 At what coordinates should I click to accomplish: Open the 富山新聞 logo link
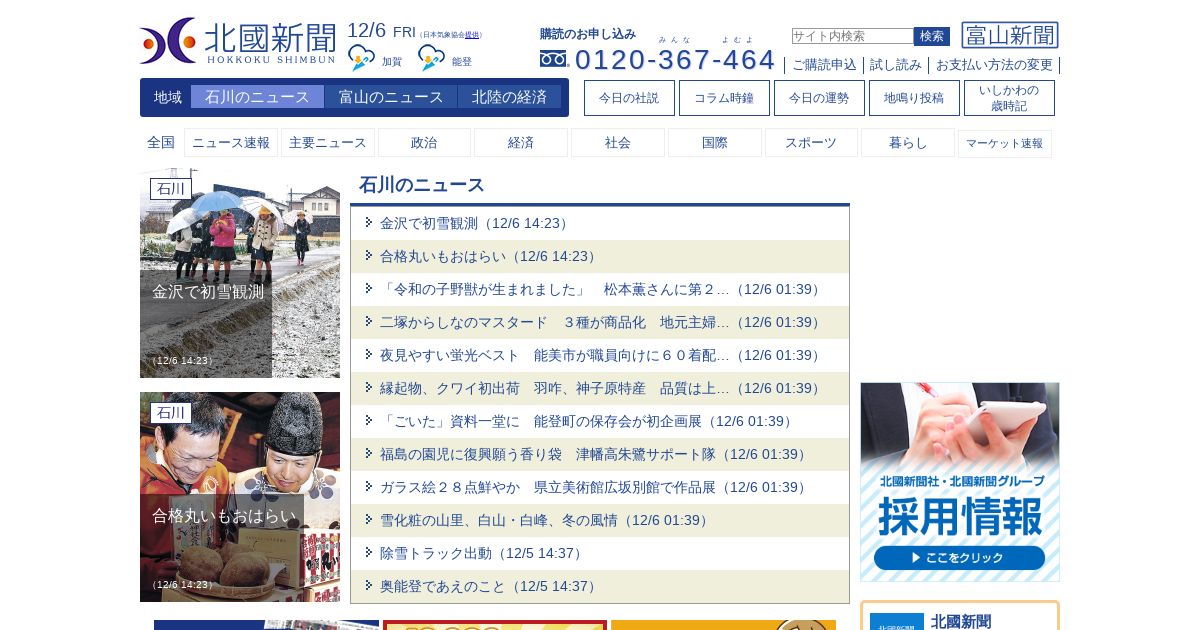1010,35
